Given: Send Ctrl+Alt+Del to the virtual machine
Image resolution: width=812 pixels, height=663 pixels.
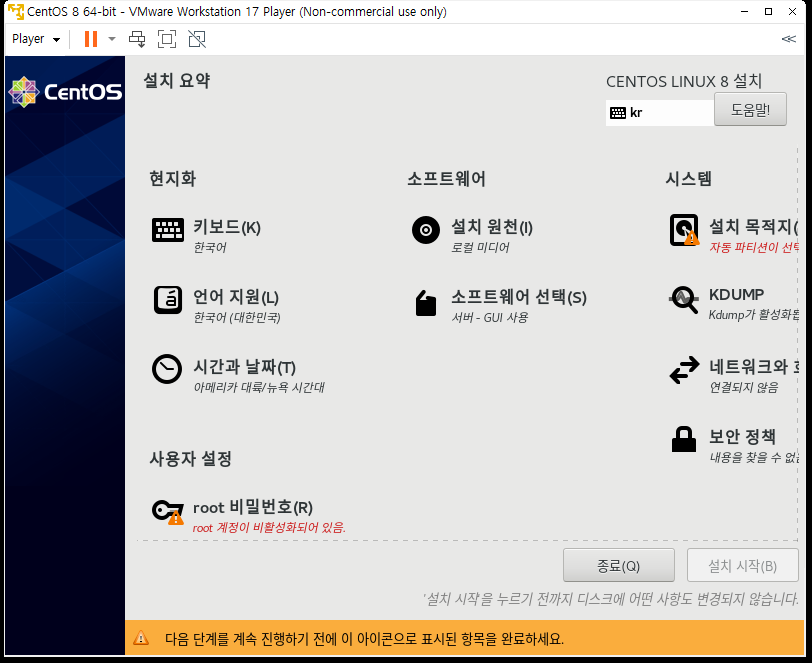Looking at the screenshot, I should [137, 39].
